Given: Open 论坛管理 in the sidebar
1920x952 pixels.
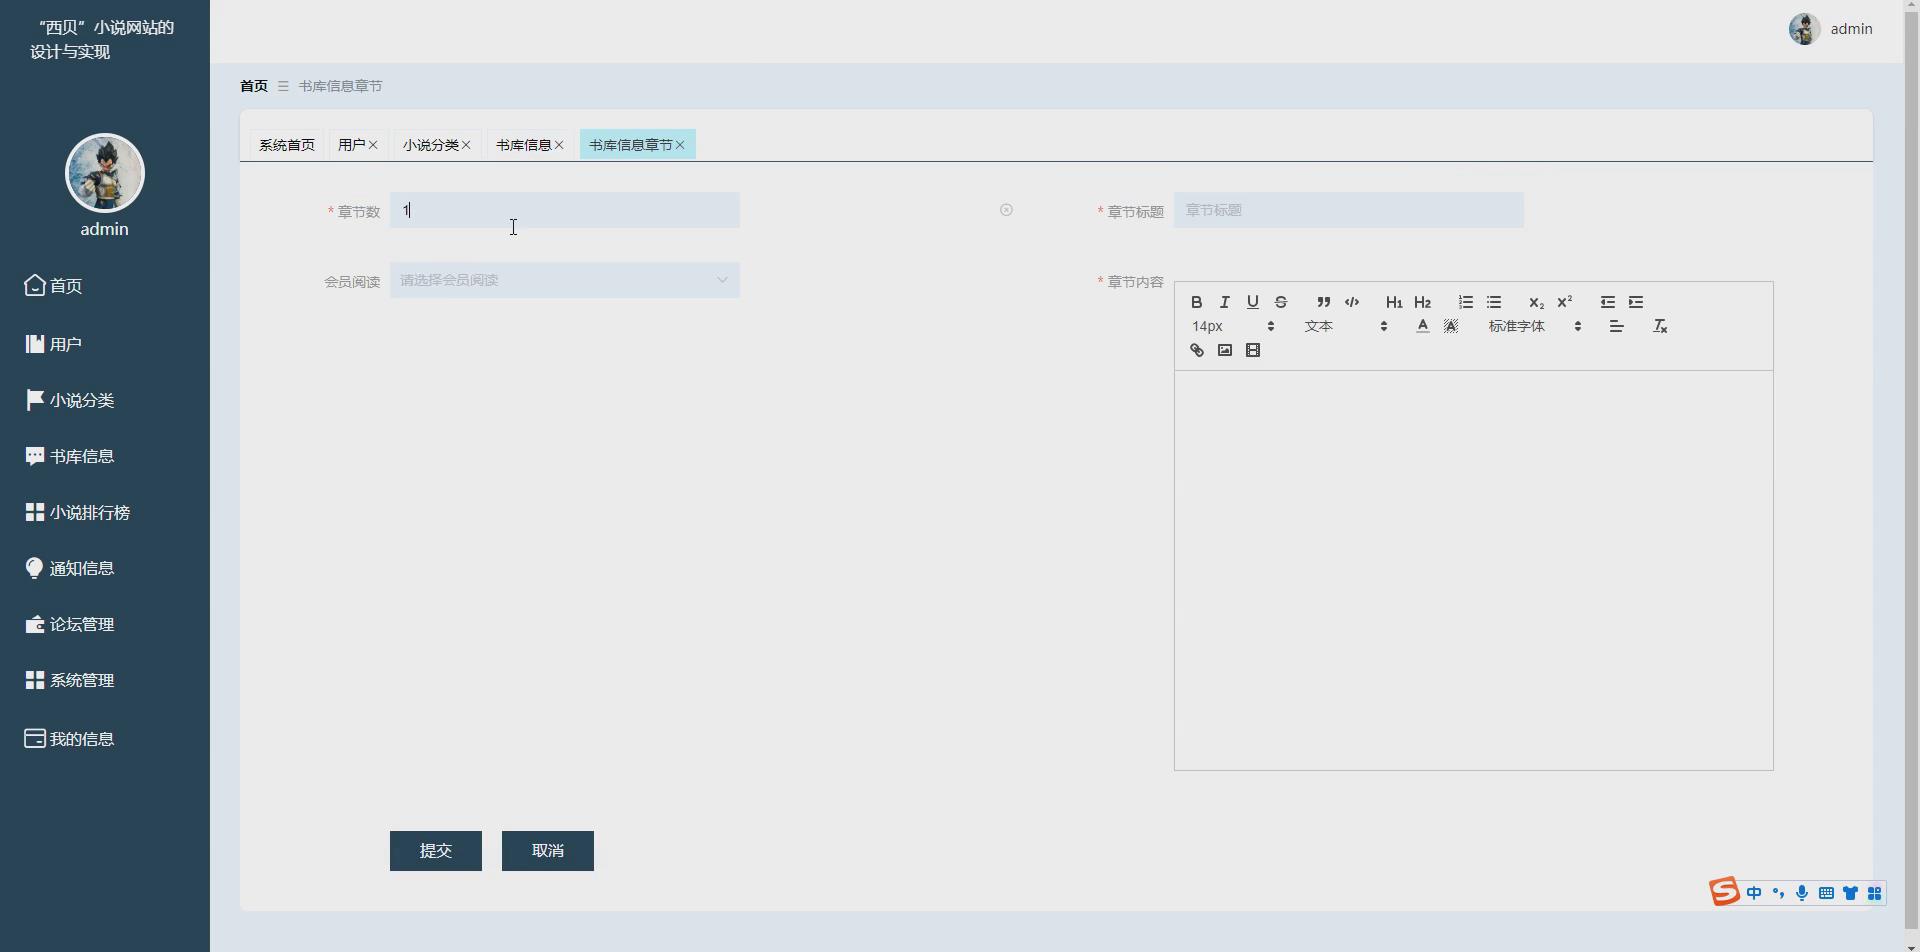Looking at the screenshot, I should [x=105, y=624].
